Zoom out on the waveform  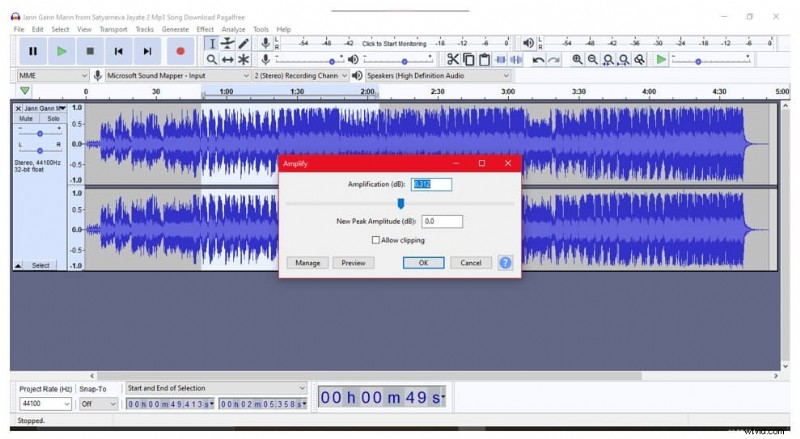tap(592, 60)
